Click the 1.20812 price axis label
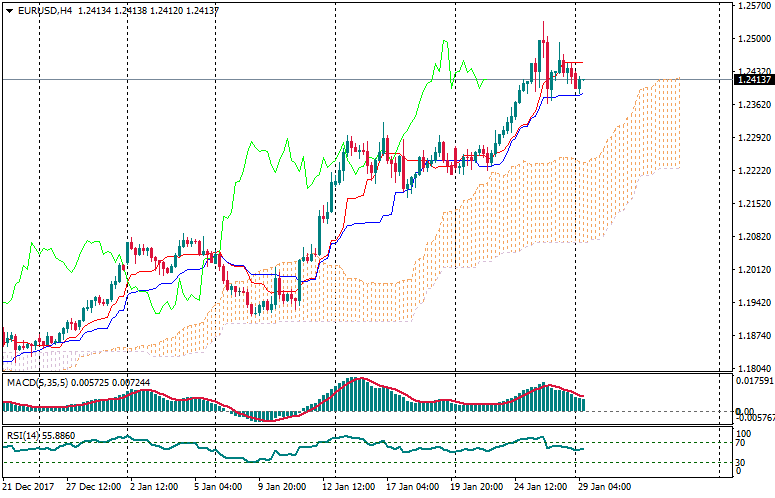Image resolution: width=775 pixels, height=498 pixels. point(754,237)
